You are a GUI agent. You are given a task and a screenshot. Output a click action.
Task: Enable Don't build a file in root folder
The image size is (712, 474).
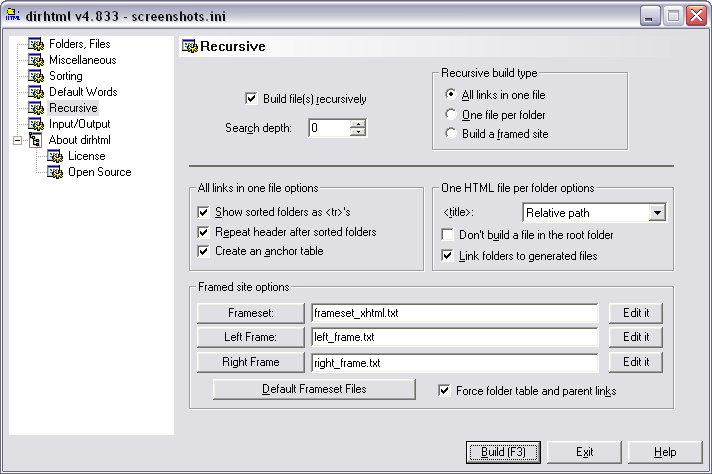coord(447,235)
